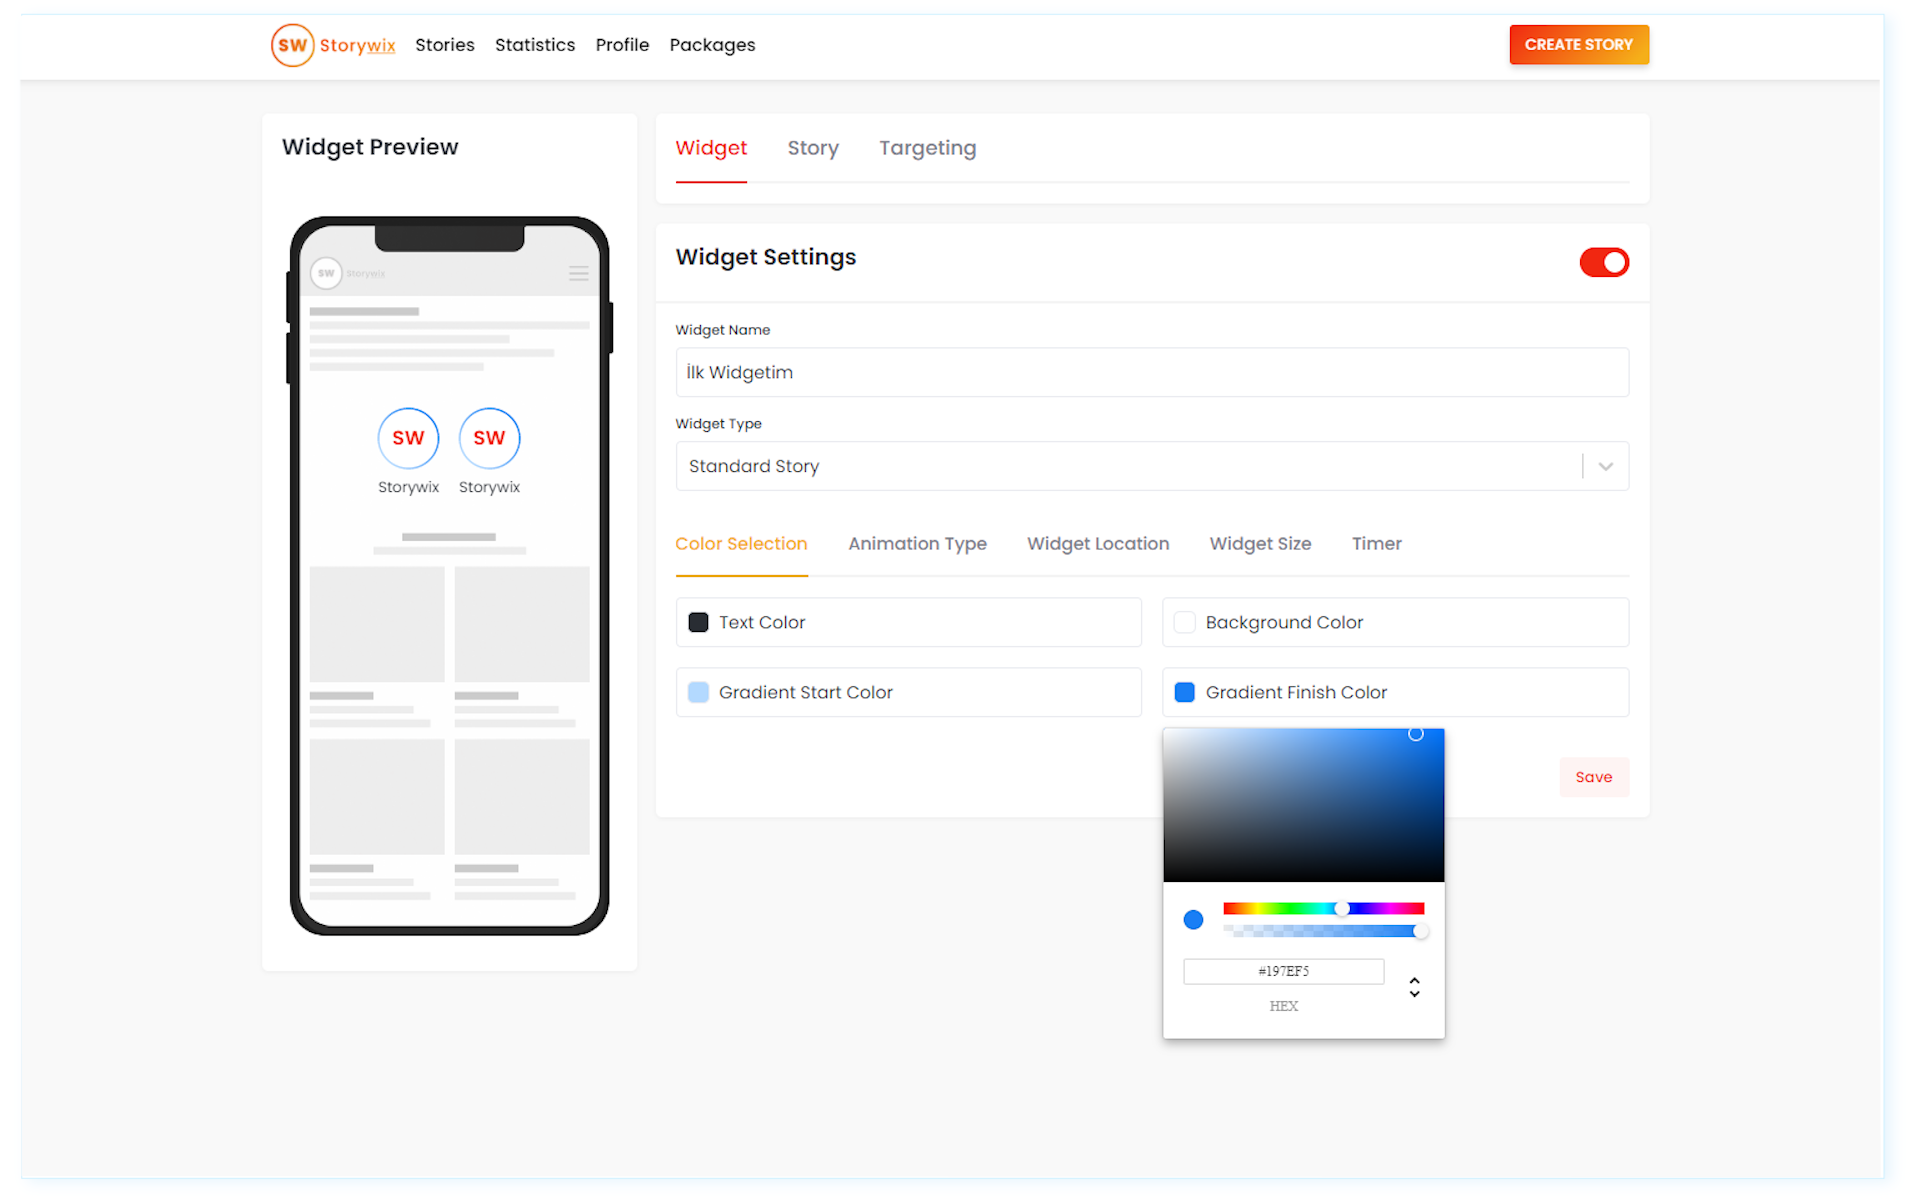
Task: Click the Save button
Action: [x=1593, y=777]
